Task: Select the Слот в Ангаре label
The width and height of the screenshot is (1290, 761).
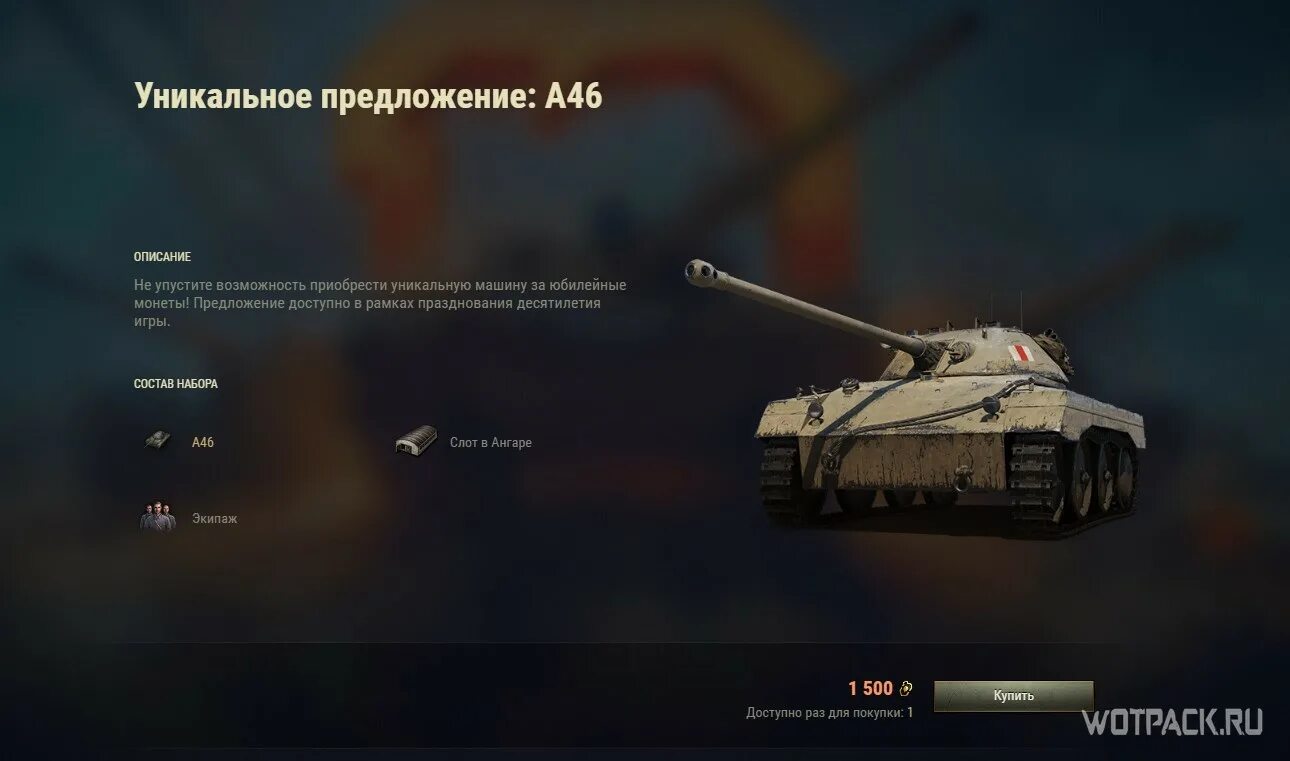Action: [x=491, y=442]
